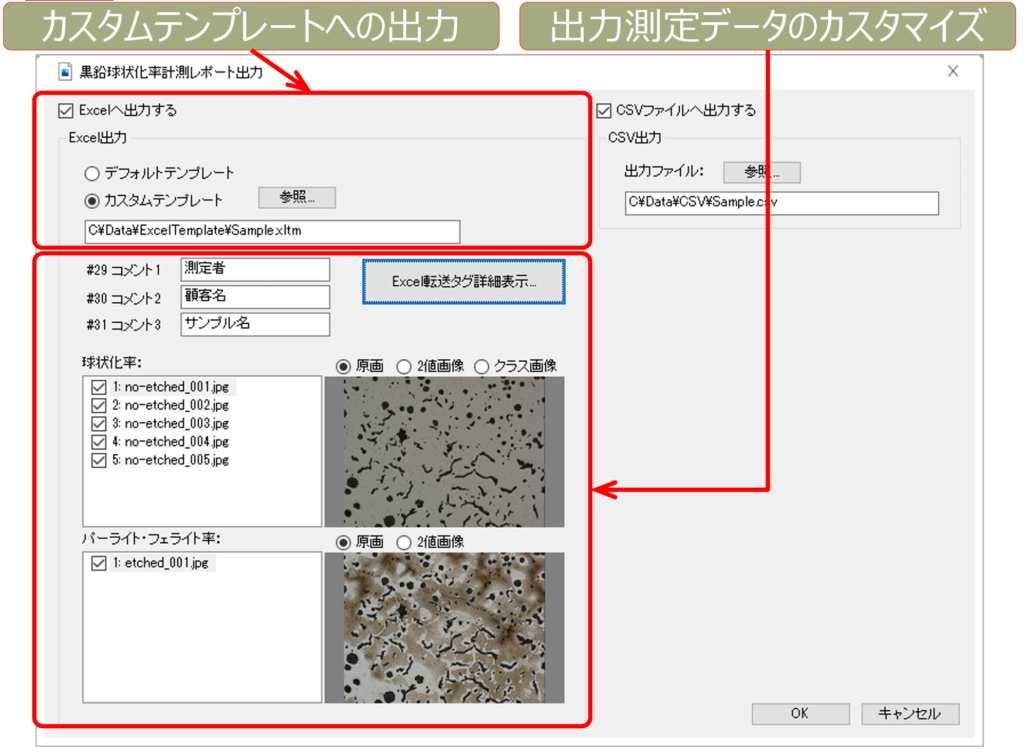
Task: Select 2値画像 radio for 球状化率 preview
Action: [x=404, y=366]
